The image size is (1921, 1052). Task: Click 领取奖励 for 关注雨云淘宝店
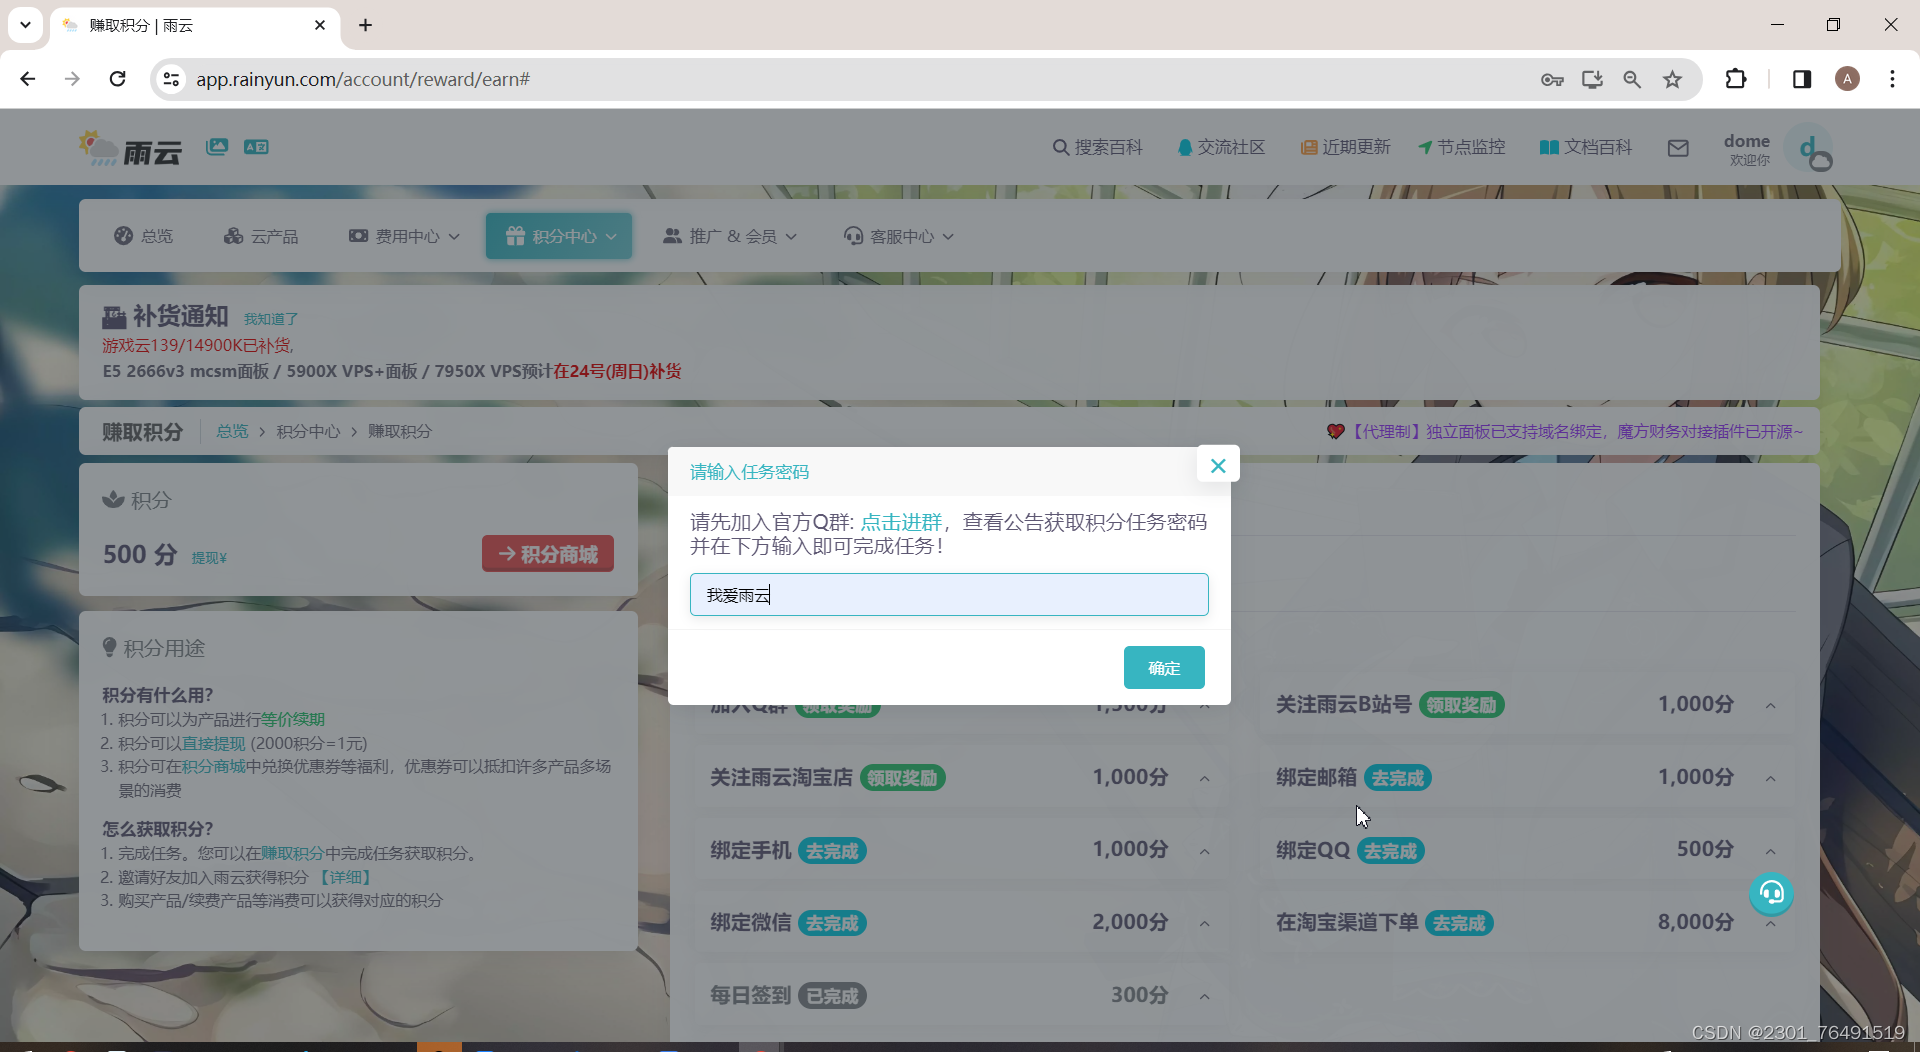902,778
